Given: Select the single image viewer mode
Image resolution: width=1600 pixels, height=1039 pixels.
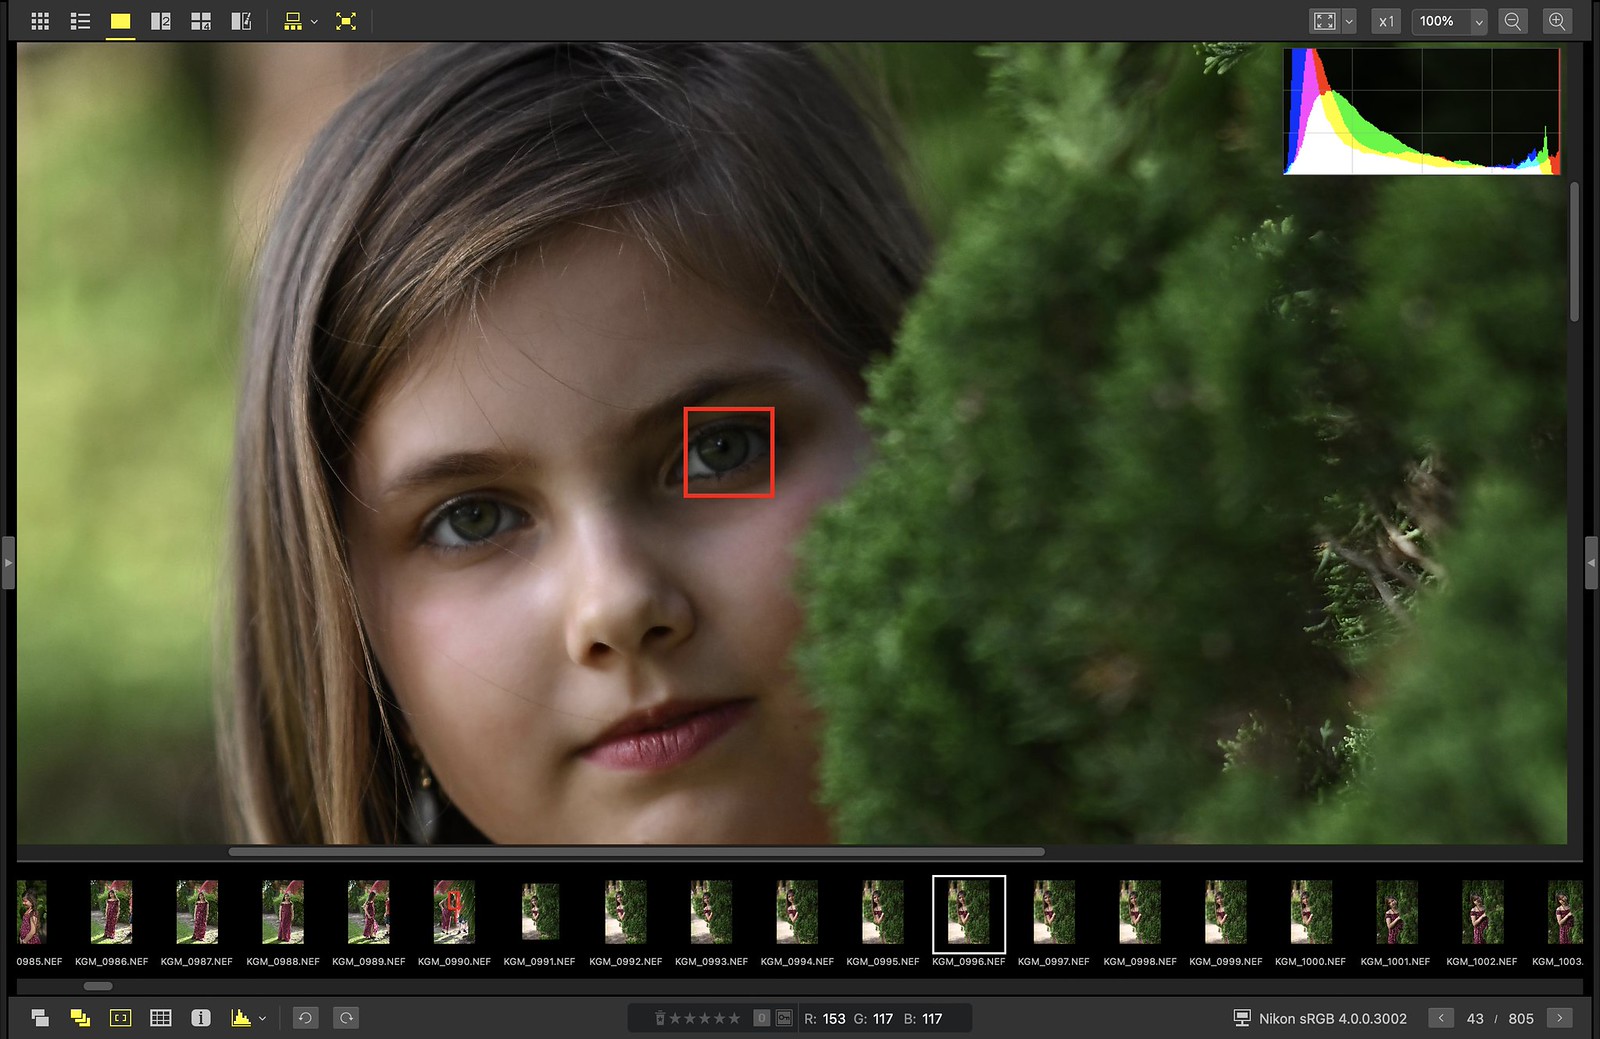Looking at the screenshot, I should (x=121, y=21).
